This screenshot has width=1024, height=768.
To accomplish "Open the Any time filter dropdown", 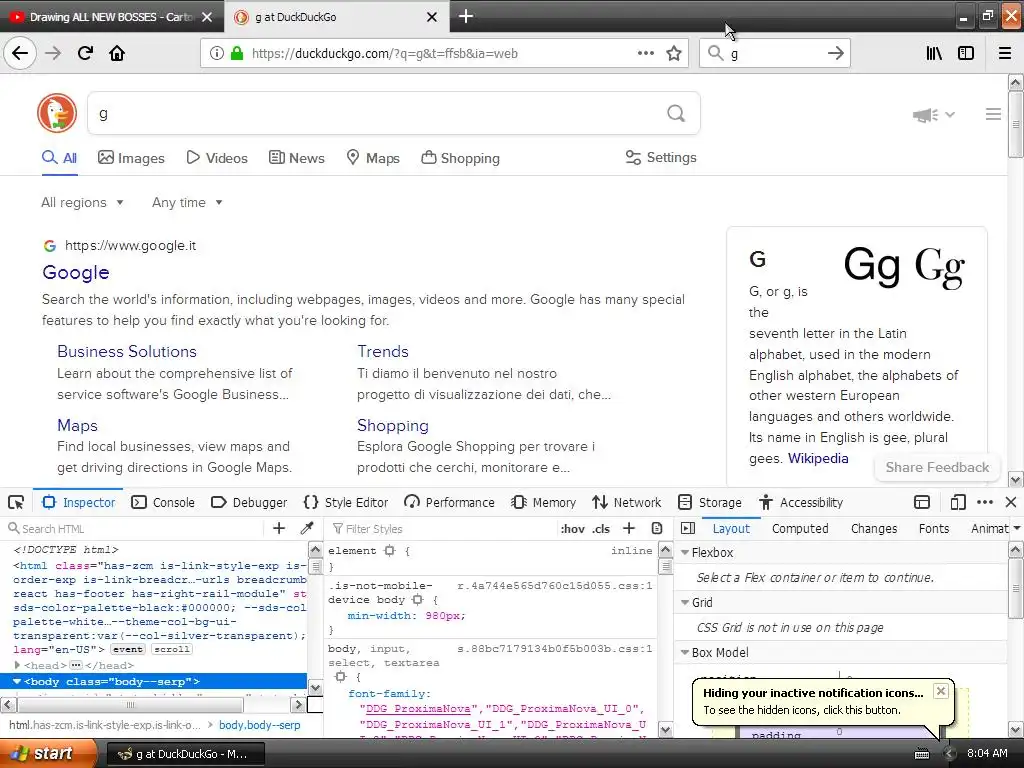I will (187, 202).
